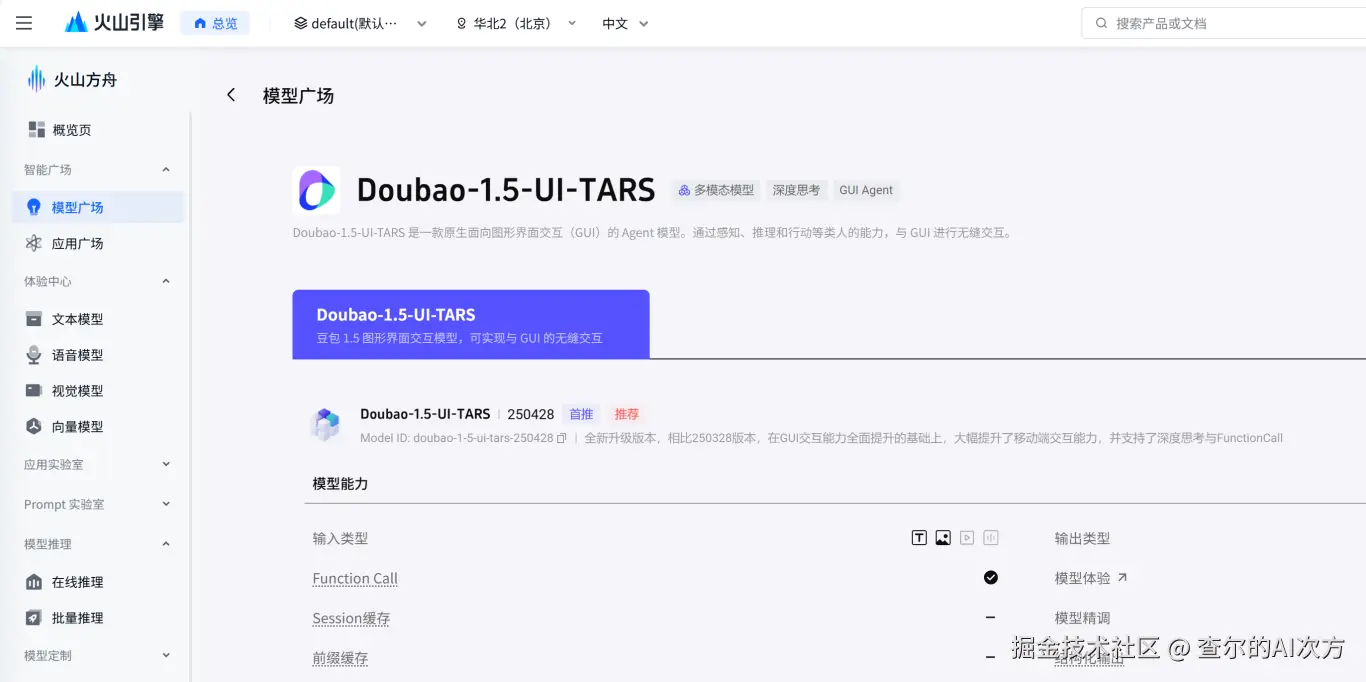Click the 前缀缓存 label
Image resolution: width=1366 pixels, height=682 pixels.
click(340, 658)
